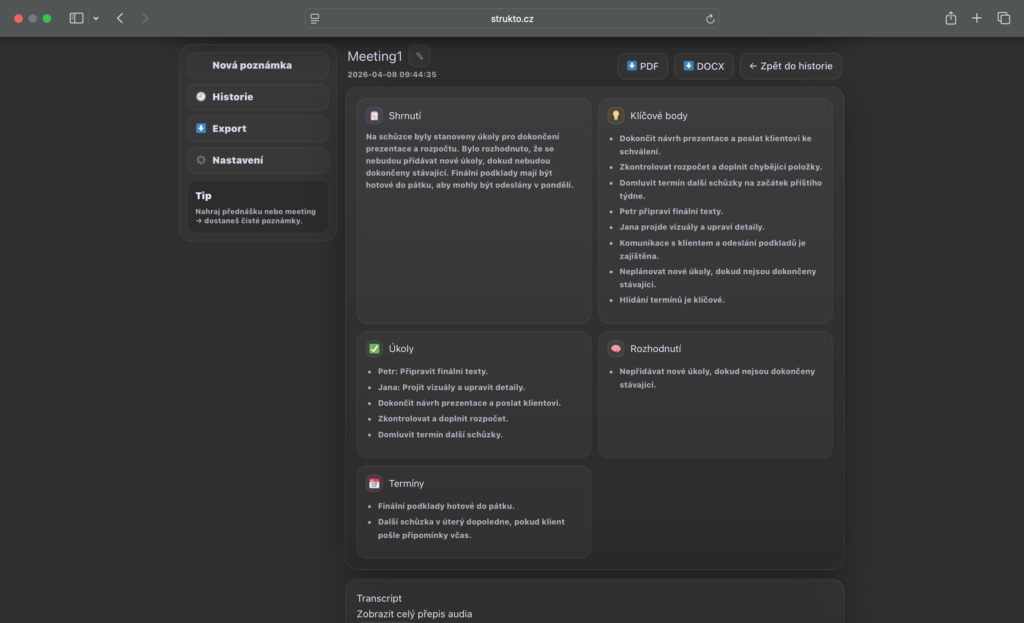Click the brain icon for Rozhodnutí
Viewport: 1024px width, 623px height.
tap(616, 349)
